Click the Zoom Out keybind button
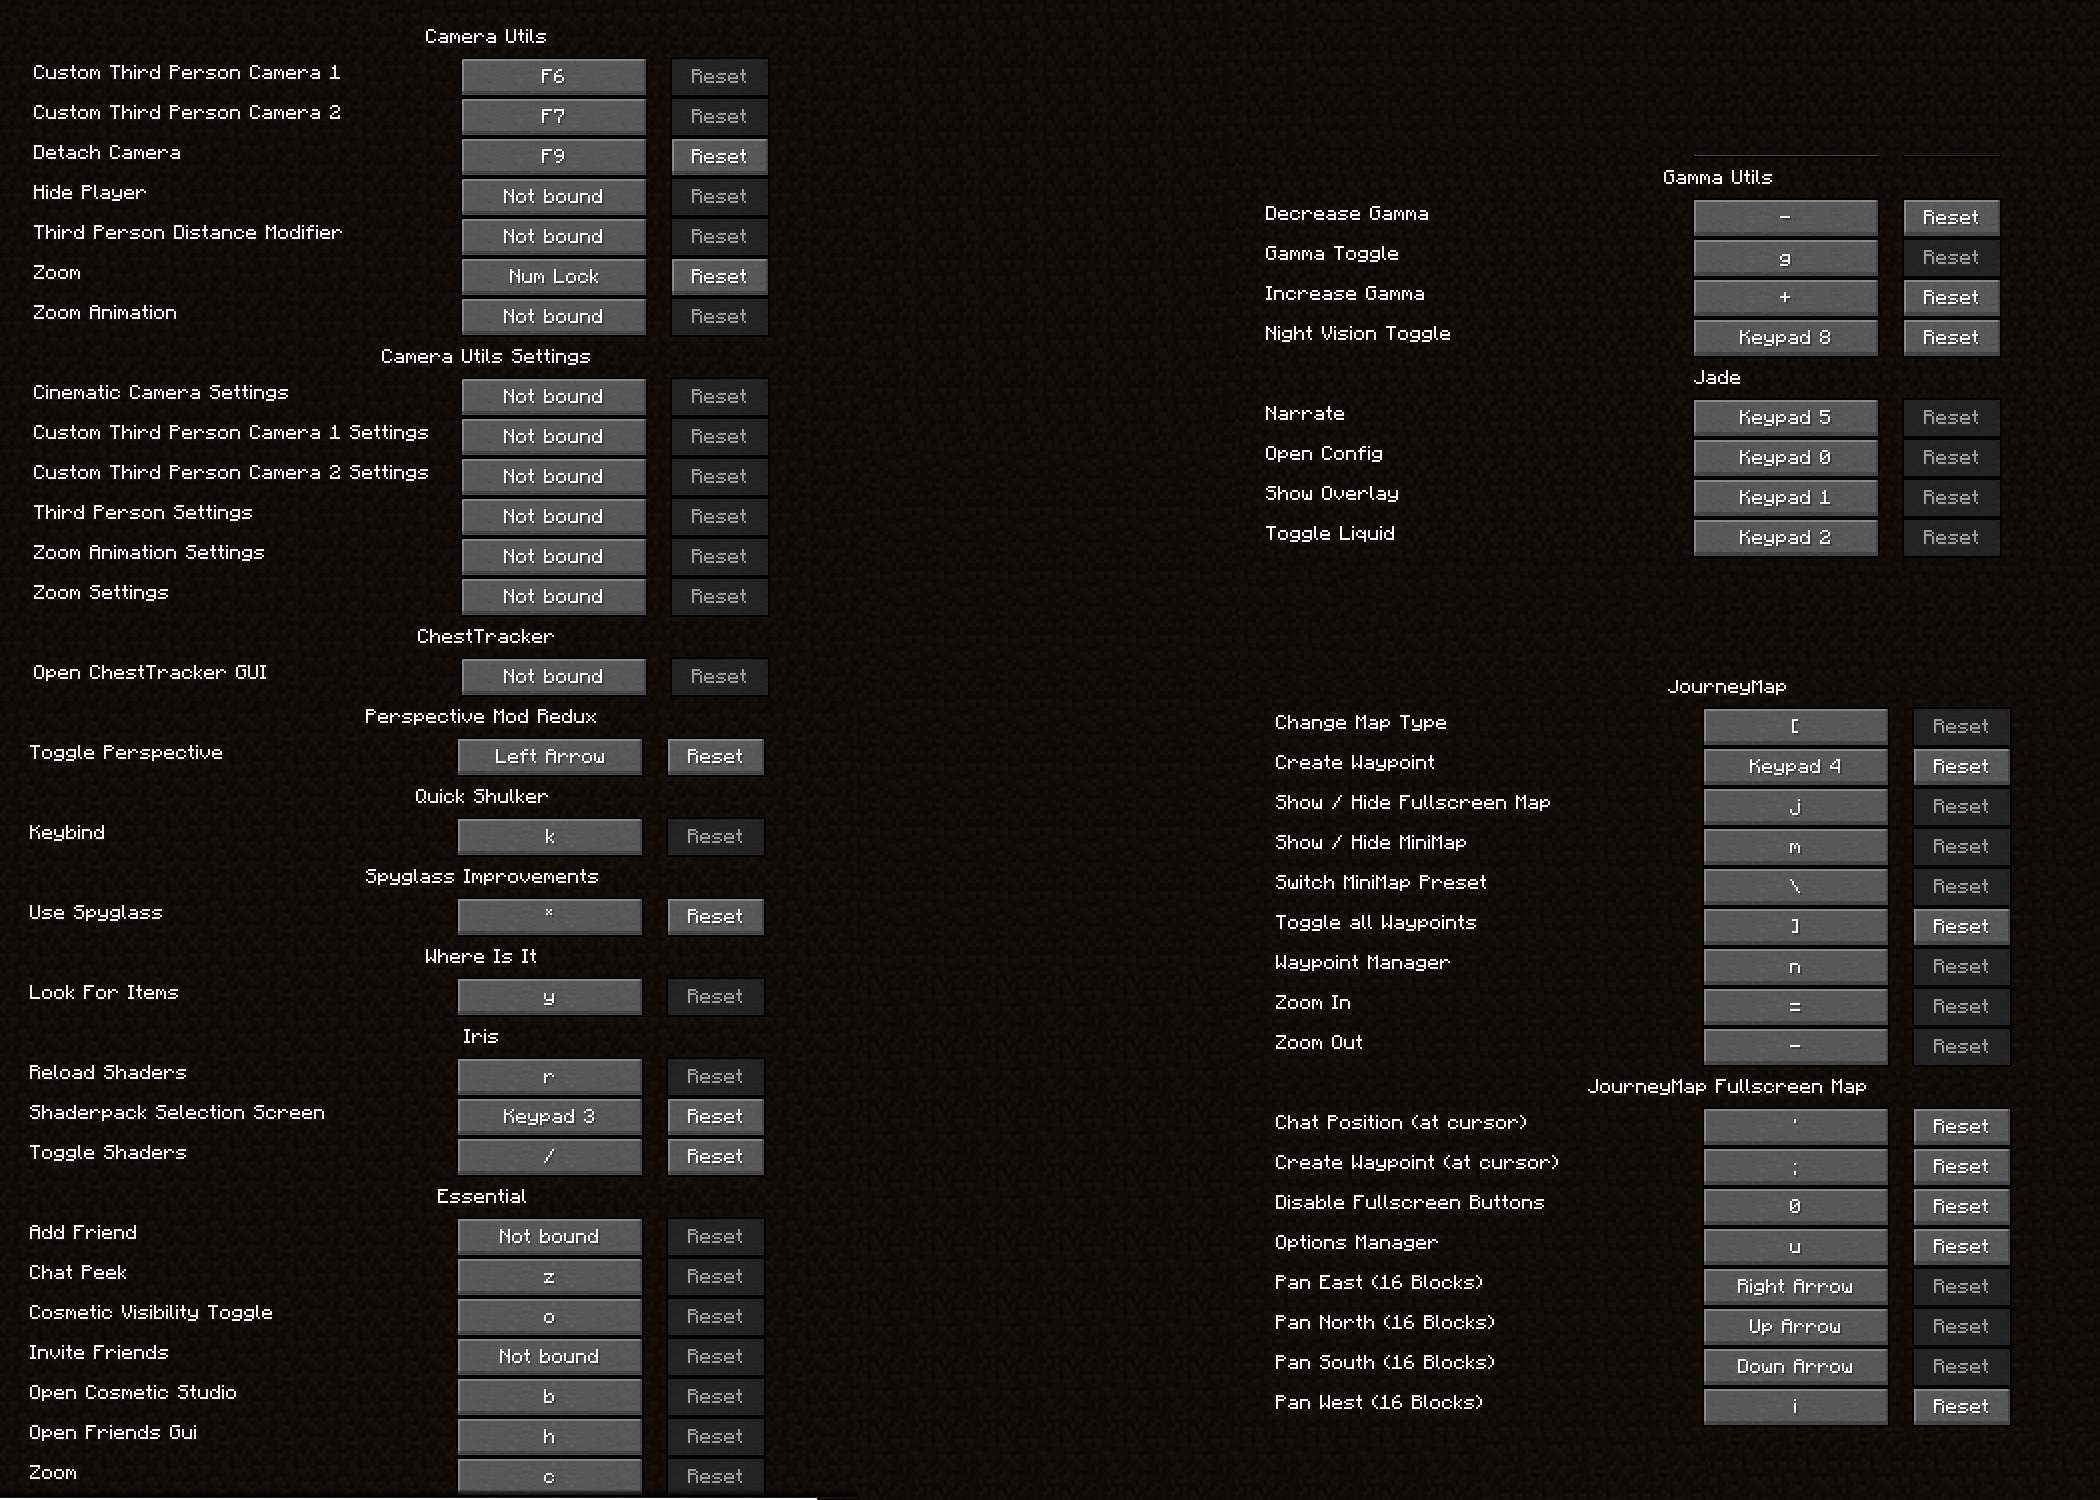Image resolution: width=2100 pixels, height=1500 pixels. [1795, 1047]
